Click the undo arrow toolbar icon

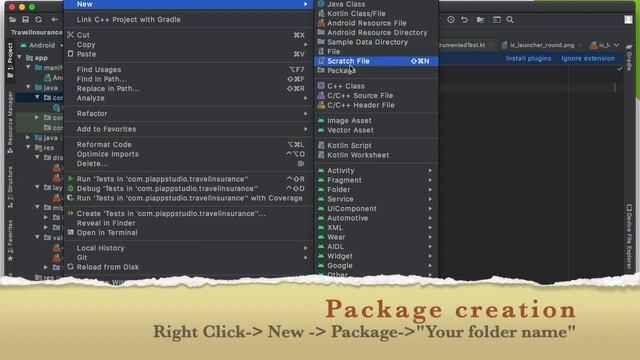(x=464, y=20)
